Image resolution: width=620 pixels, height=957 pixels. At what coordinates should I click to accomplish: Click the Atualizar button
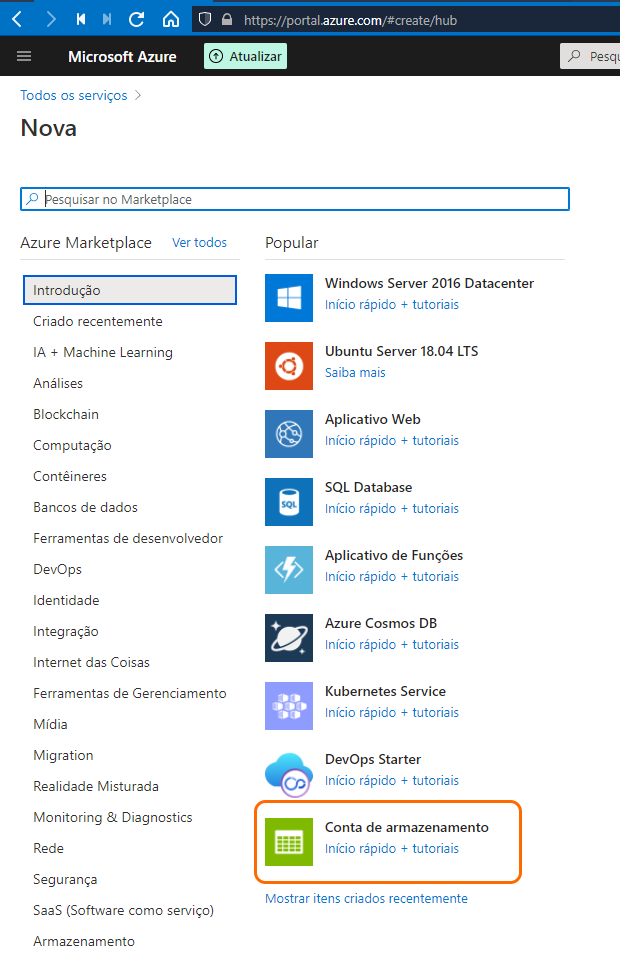pyautogui.click(x=245, y=56)
